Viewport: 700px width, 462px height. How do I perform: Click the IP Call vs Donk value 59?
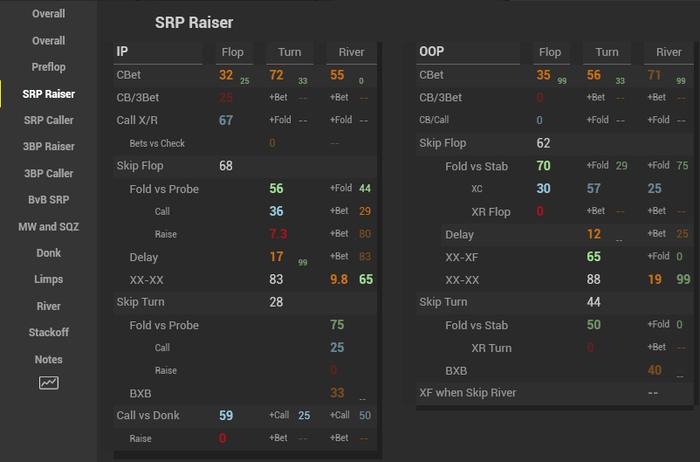click(226, 415)
